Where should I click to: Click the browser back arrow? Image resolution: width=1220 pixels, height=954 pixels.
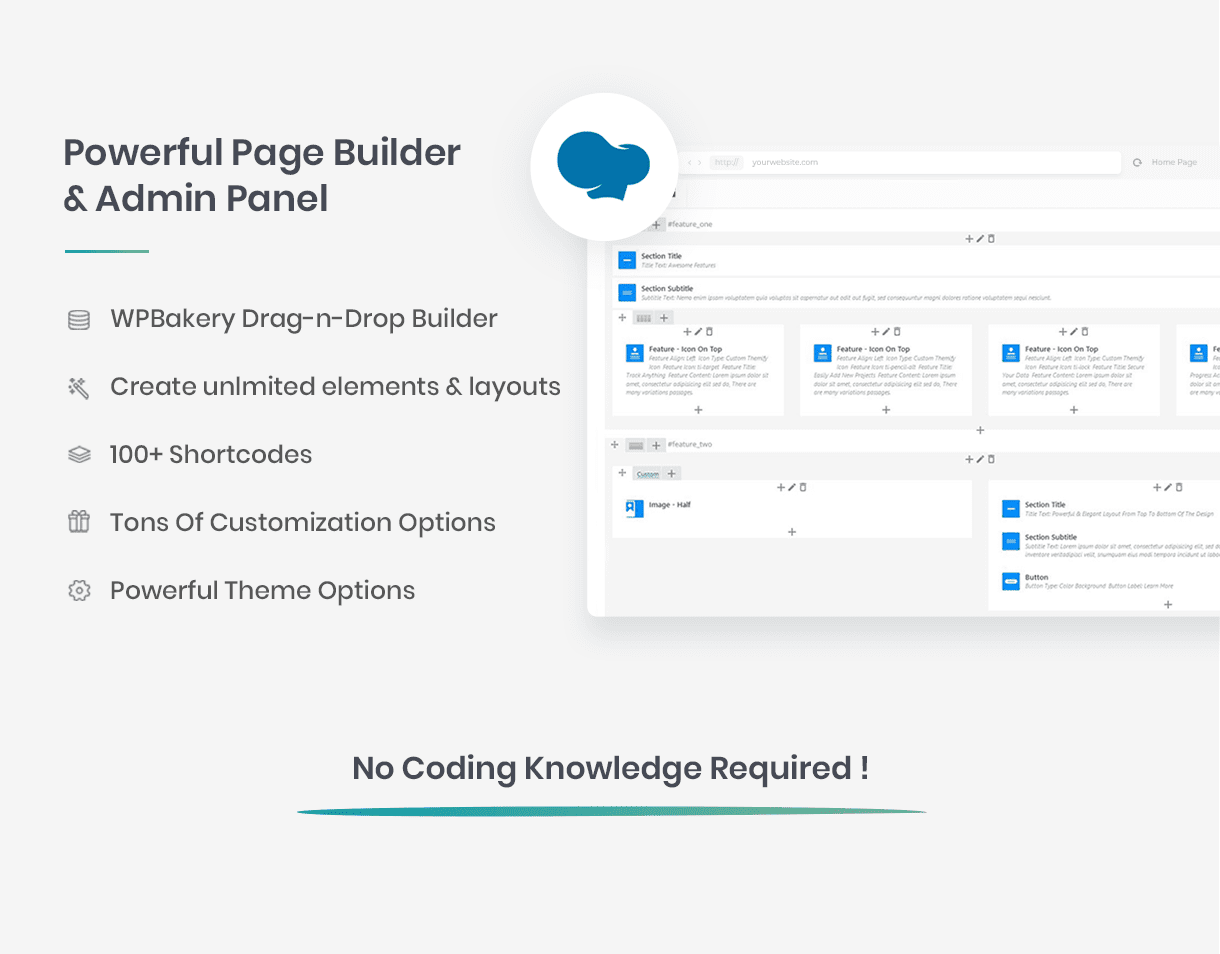(689, 162)
